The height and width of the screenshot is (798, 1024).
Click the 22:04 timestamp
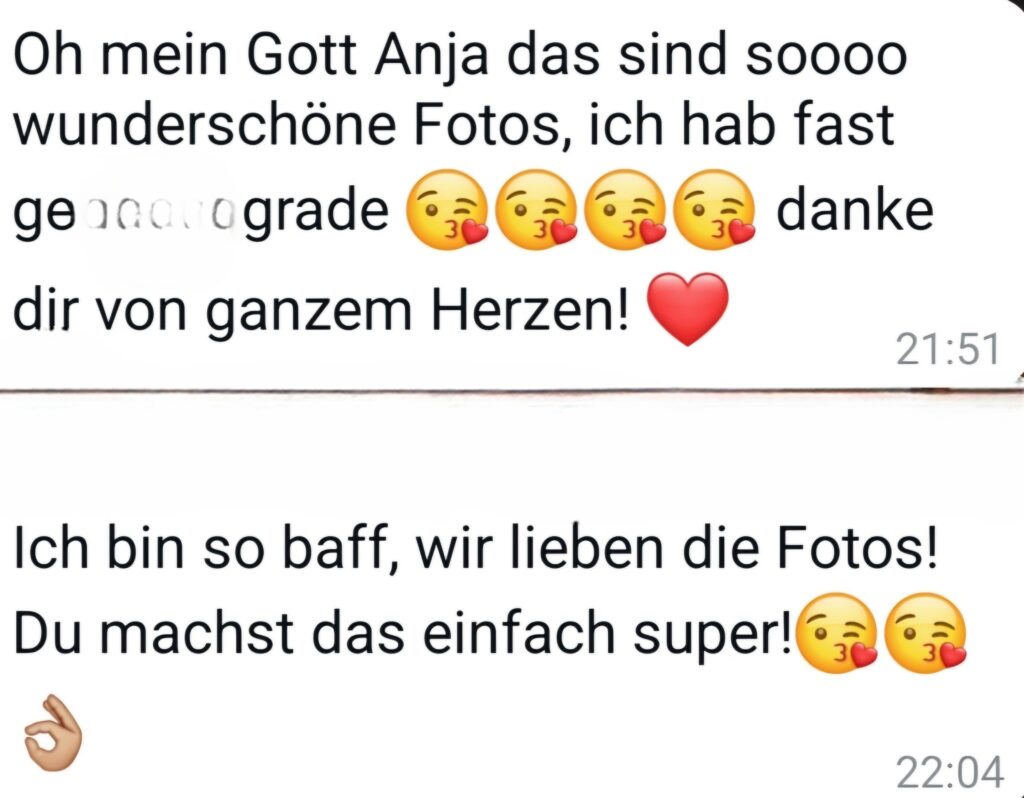tap(949, 773)
